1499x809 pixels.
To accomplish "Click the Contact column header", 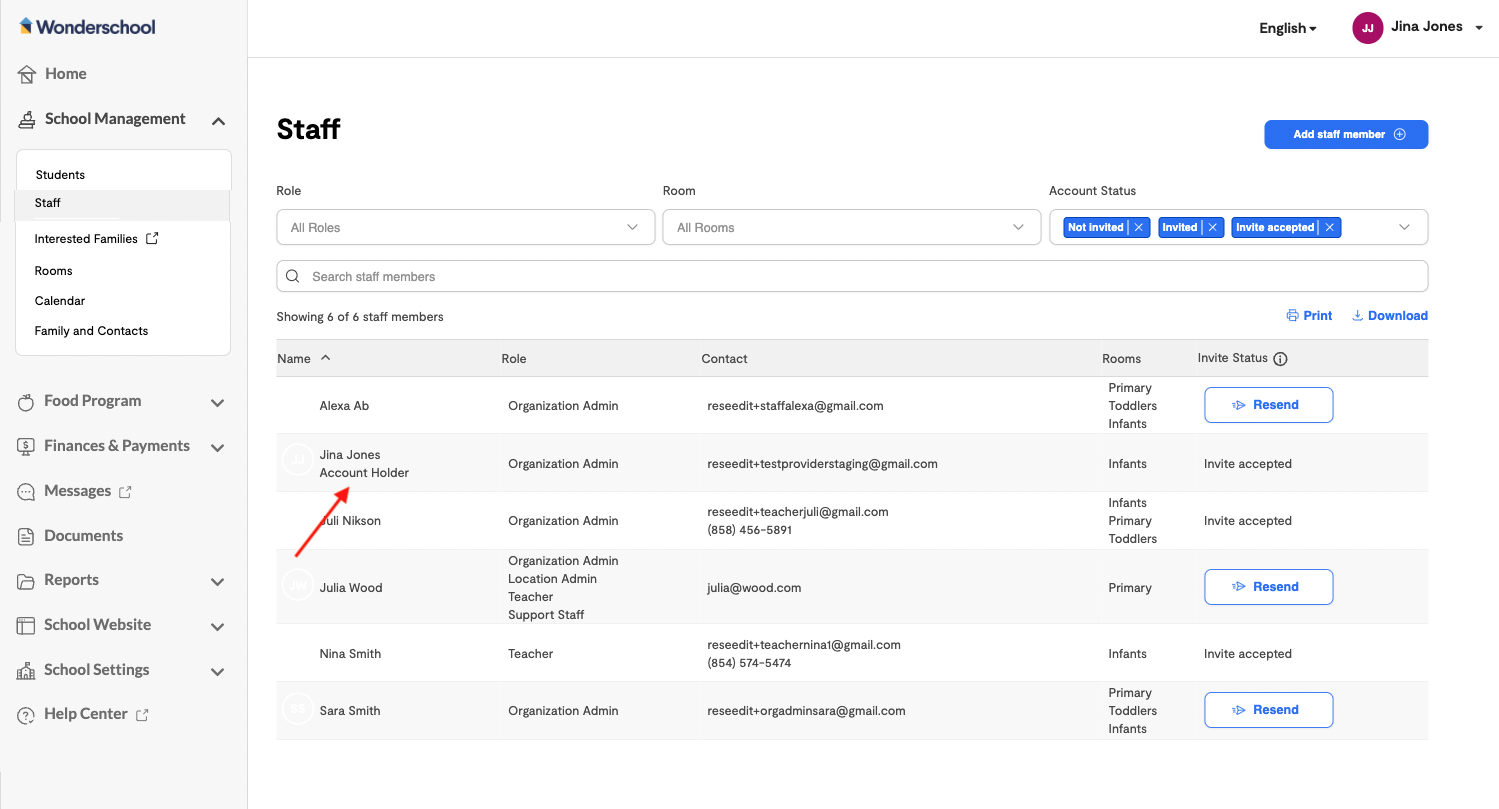I will tap(725, 359).
